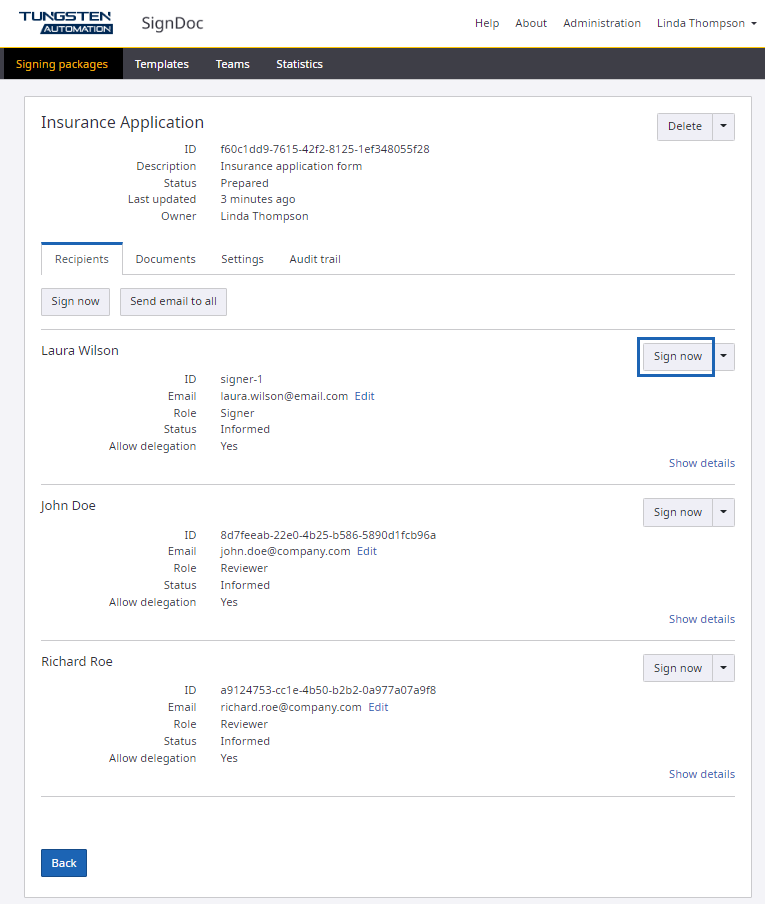
Task: Open dropdown arrow next to Delete
Action: click(724, 127)
